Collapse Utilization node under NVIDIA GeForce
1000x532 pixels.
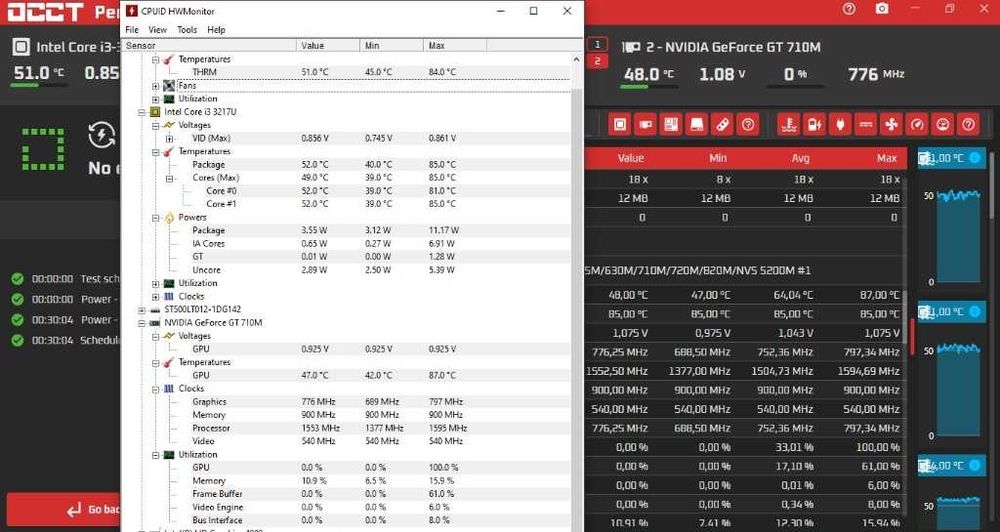(x=155, y=455)
